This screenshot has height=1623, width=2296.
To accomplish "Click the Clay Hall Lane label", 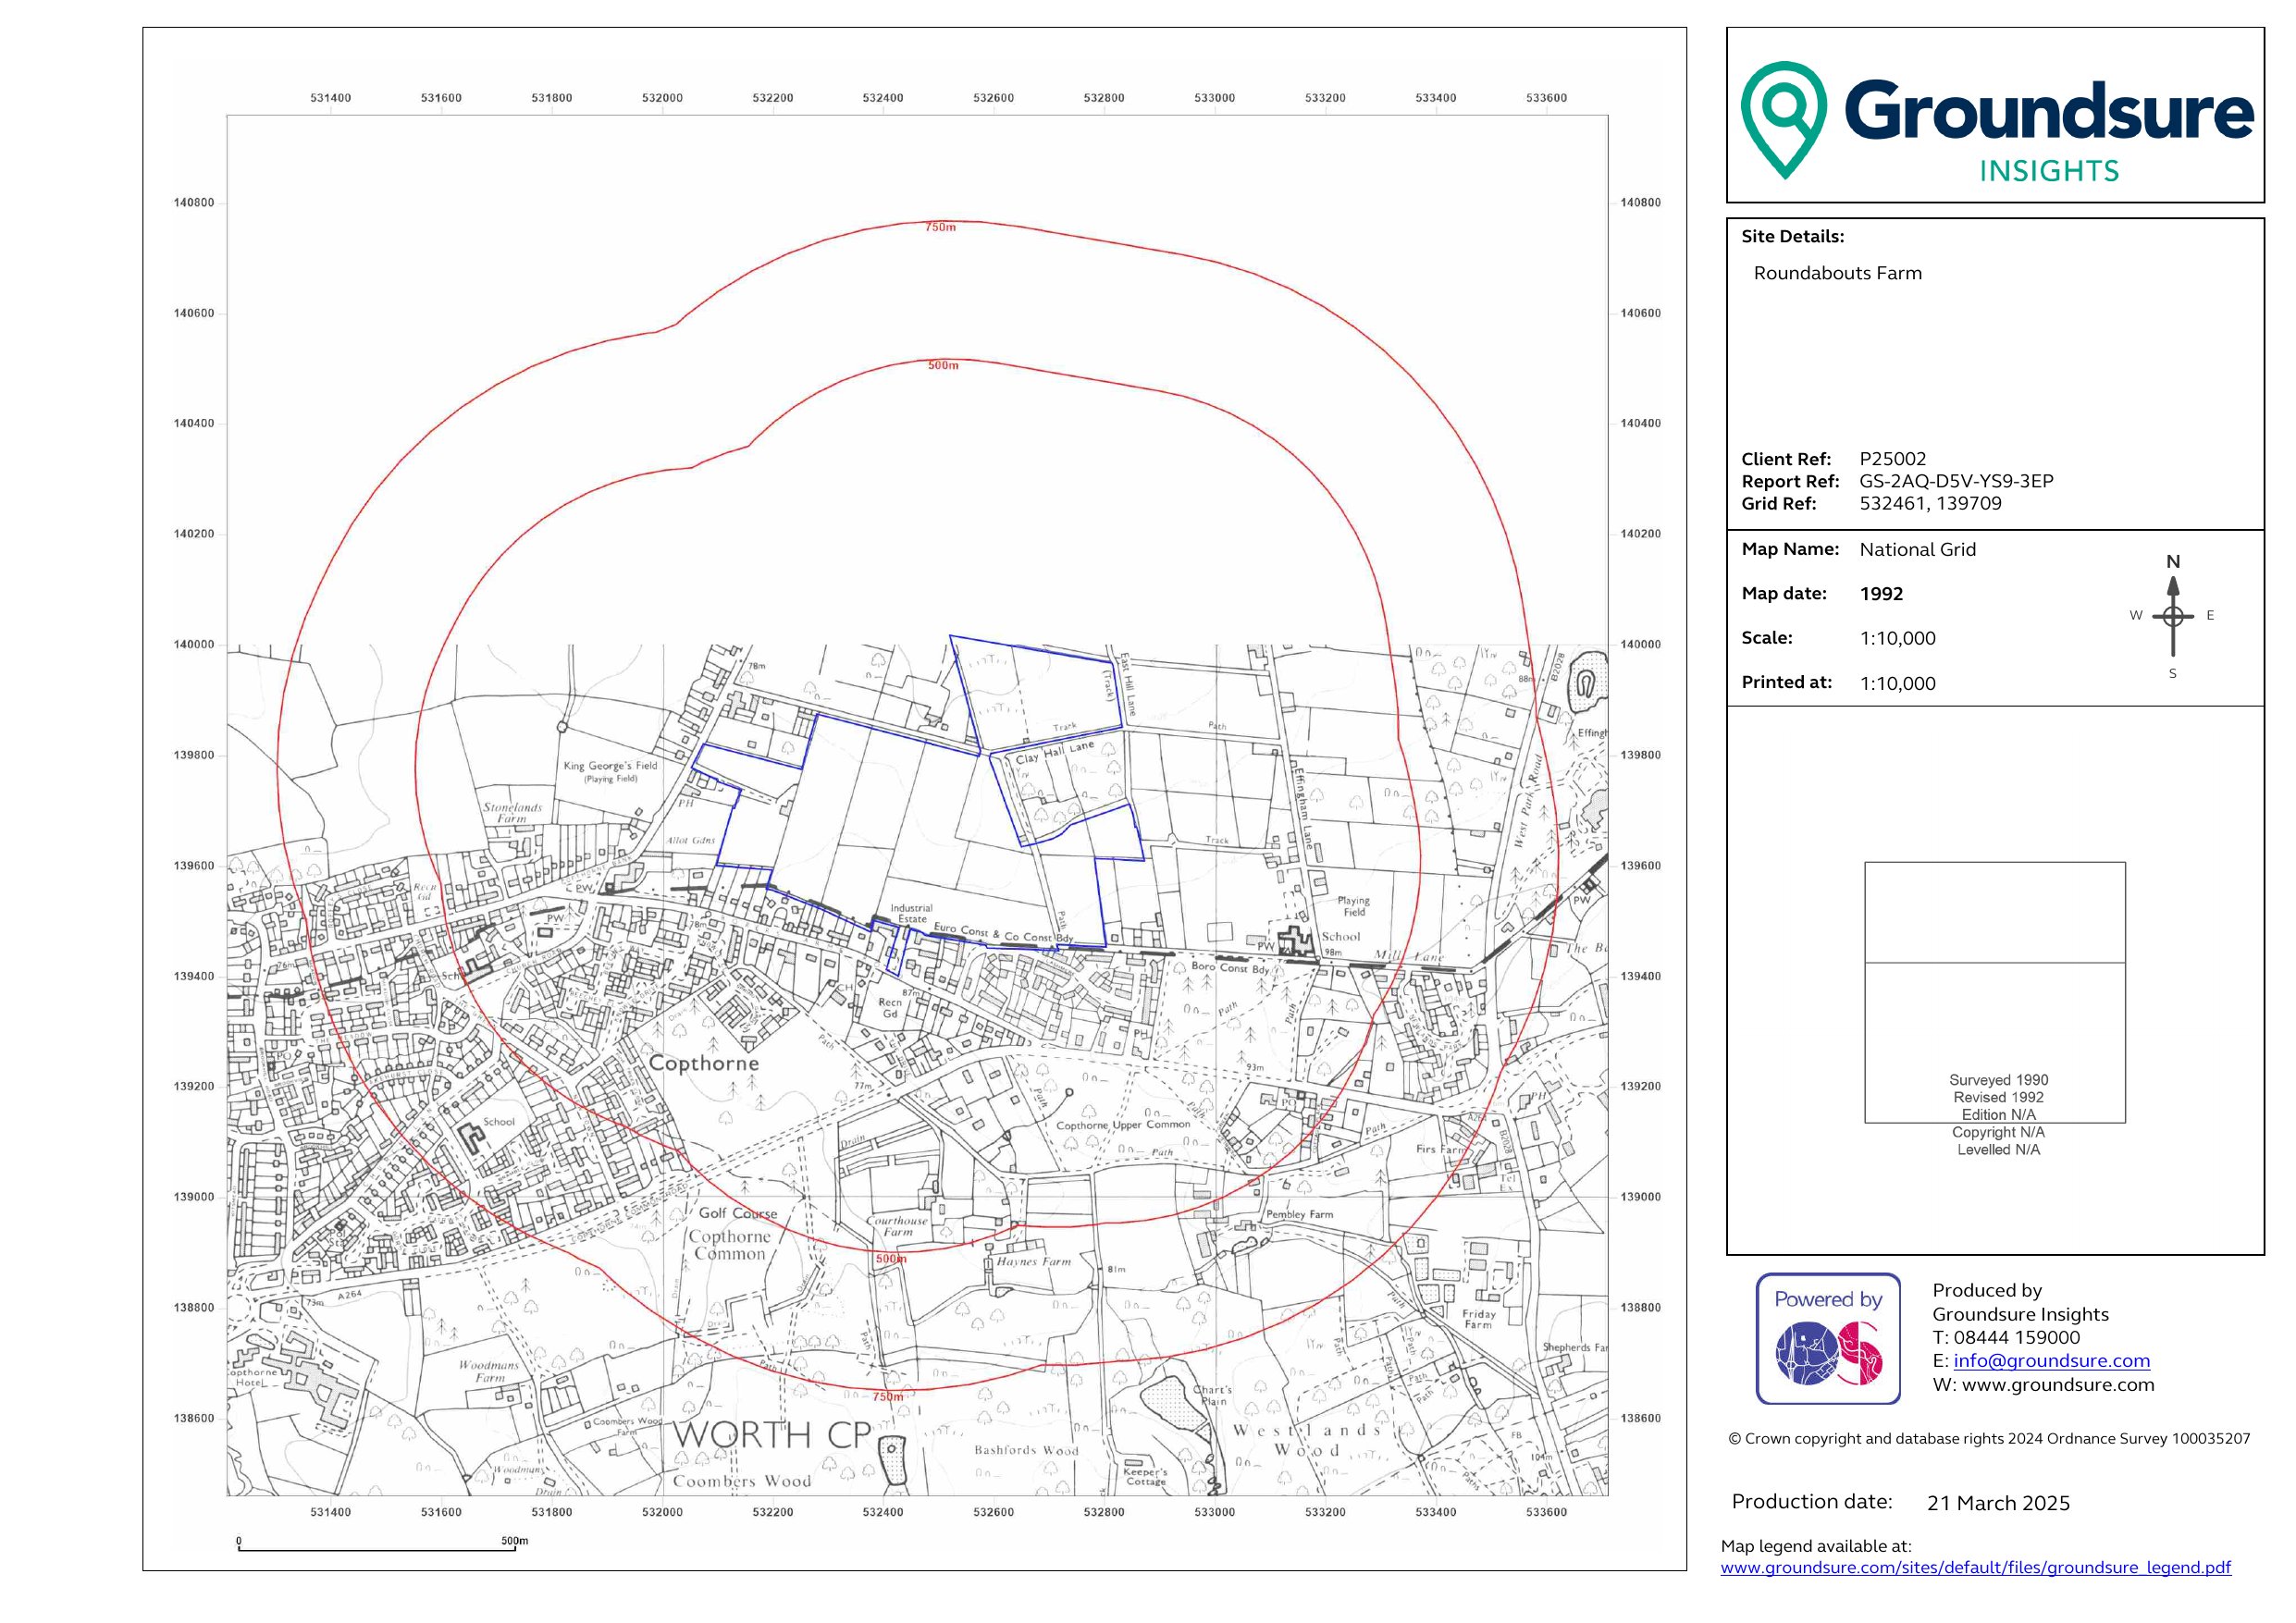I will pyautogui.click(x=1055, y=752).
